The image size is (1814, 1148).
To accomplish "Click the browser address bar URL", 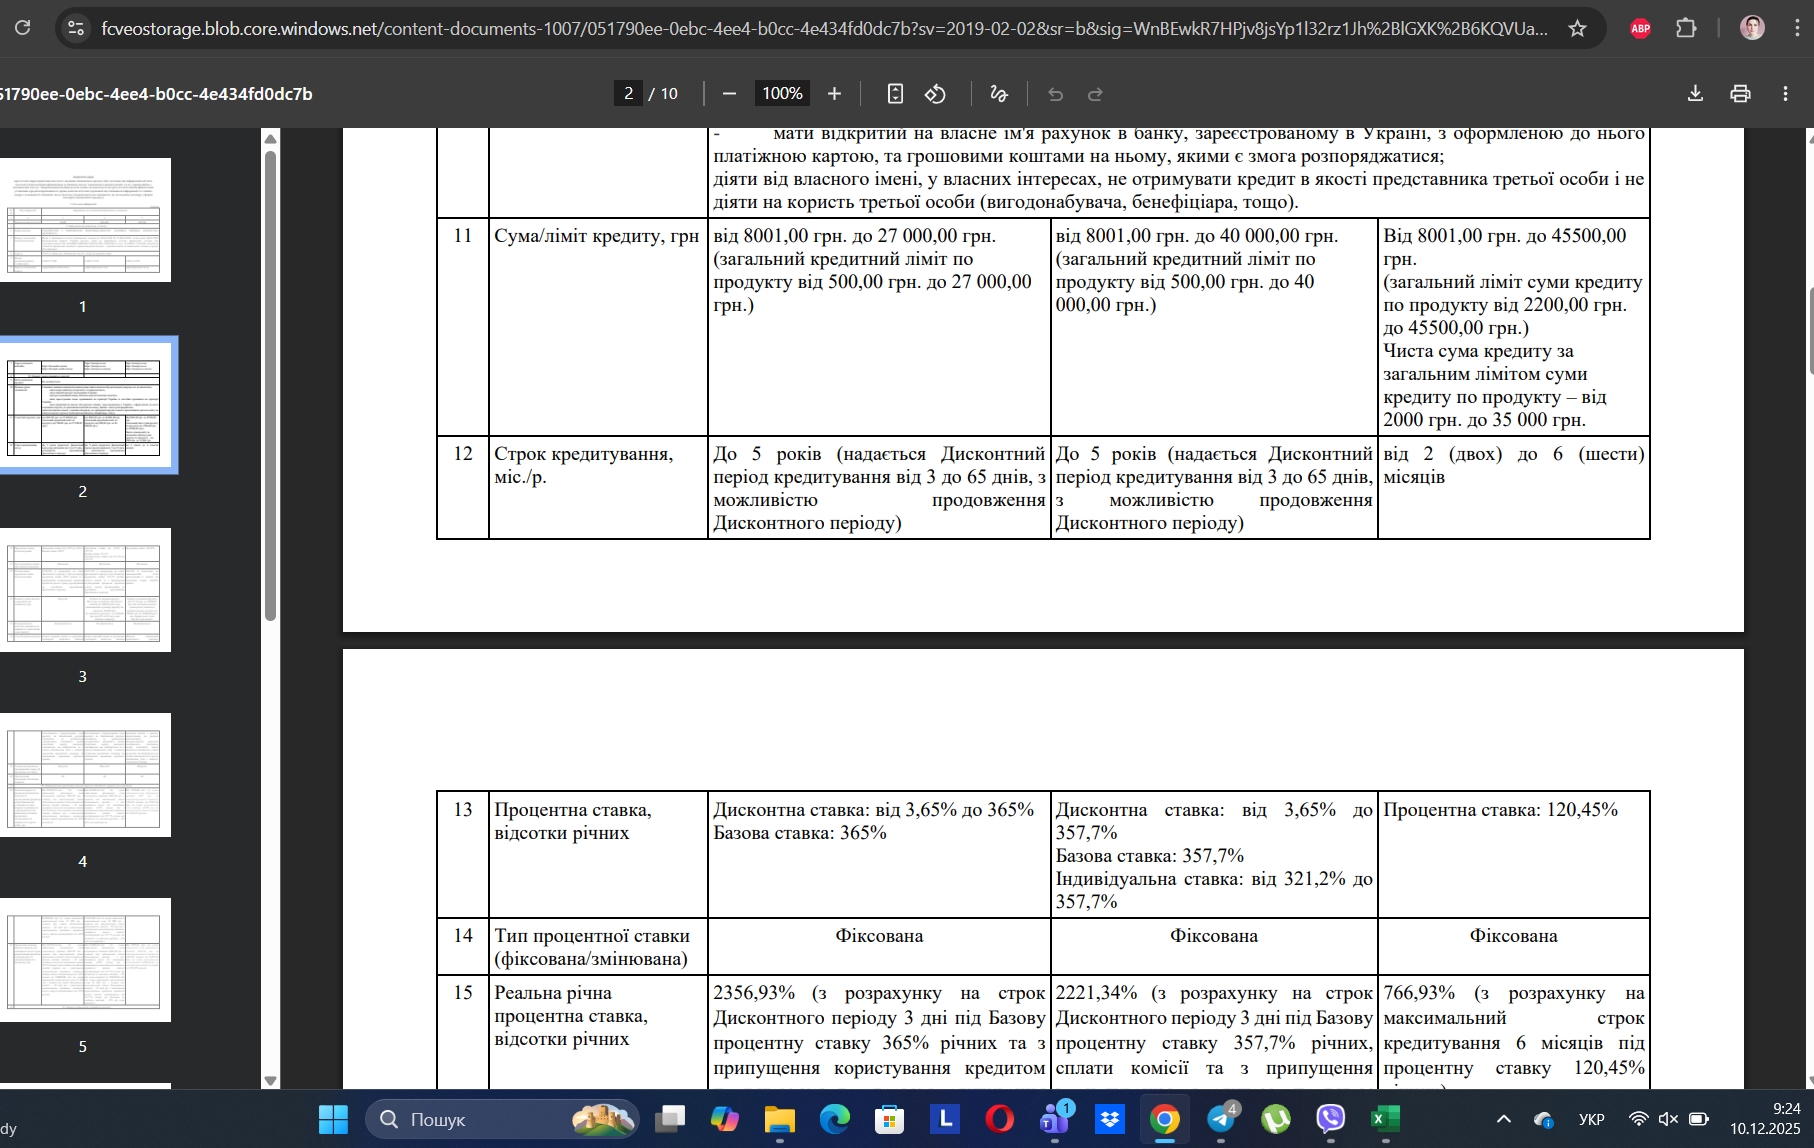I will [824, 28].
